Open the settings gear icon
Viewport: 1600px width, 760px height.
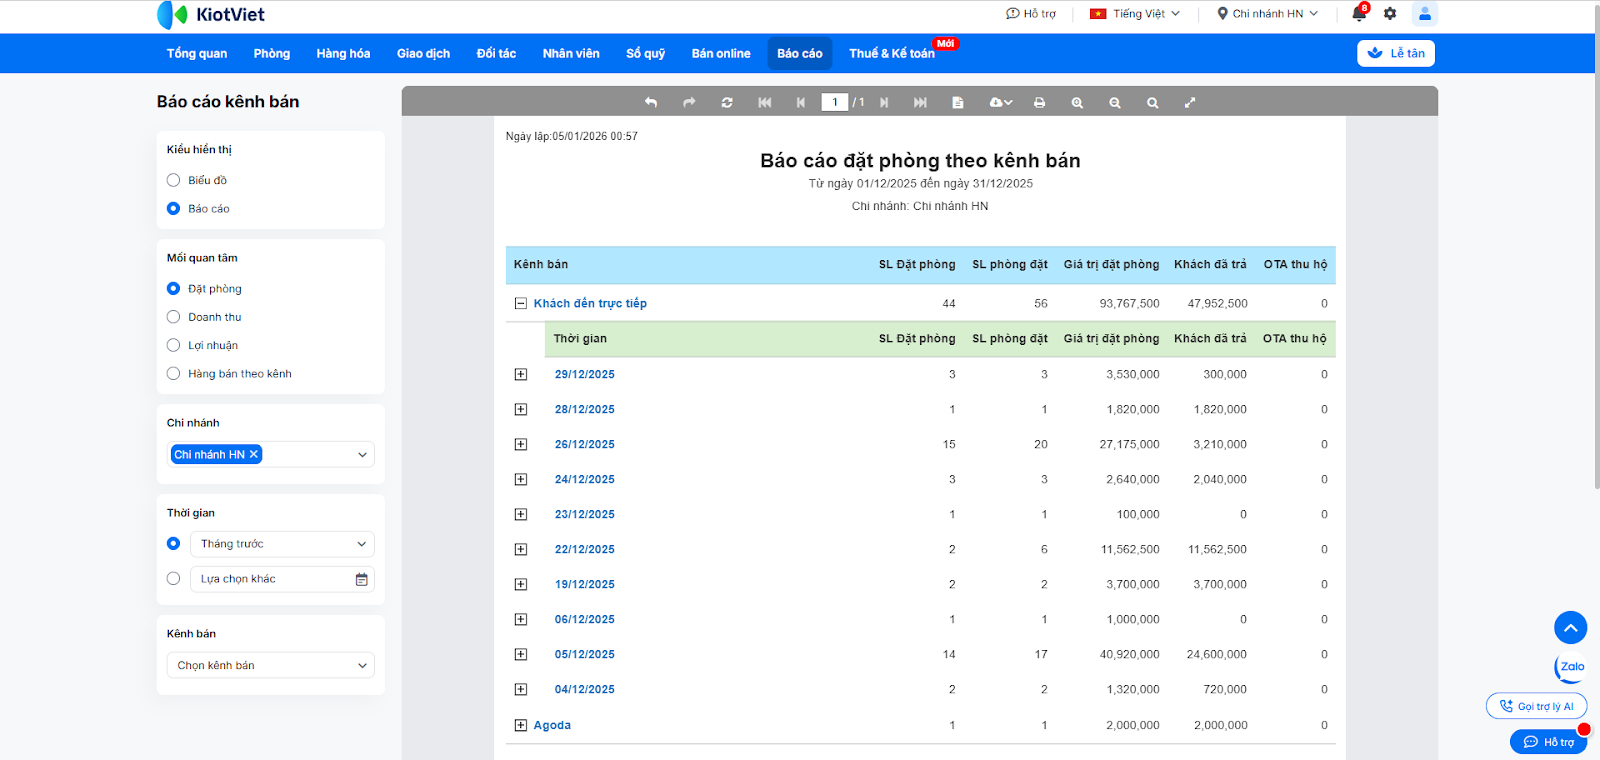point(1390,14)
